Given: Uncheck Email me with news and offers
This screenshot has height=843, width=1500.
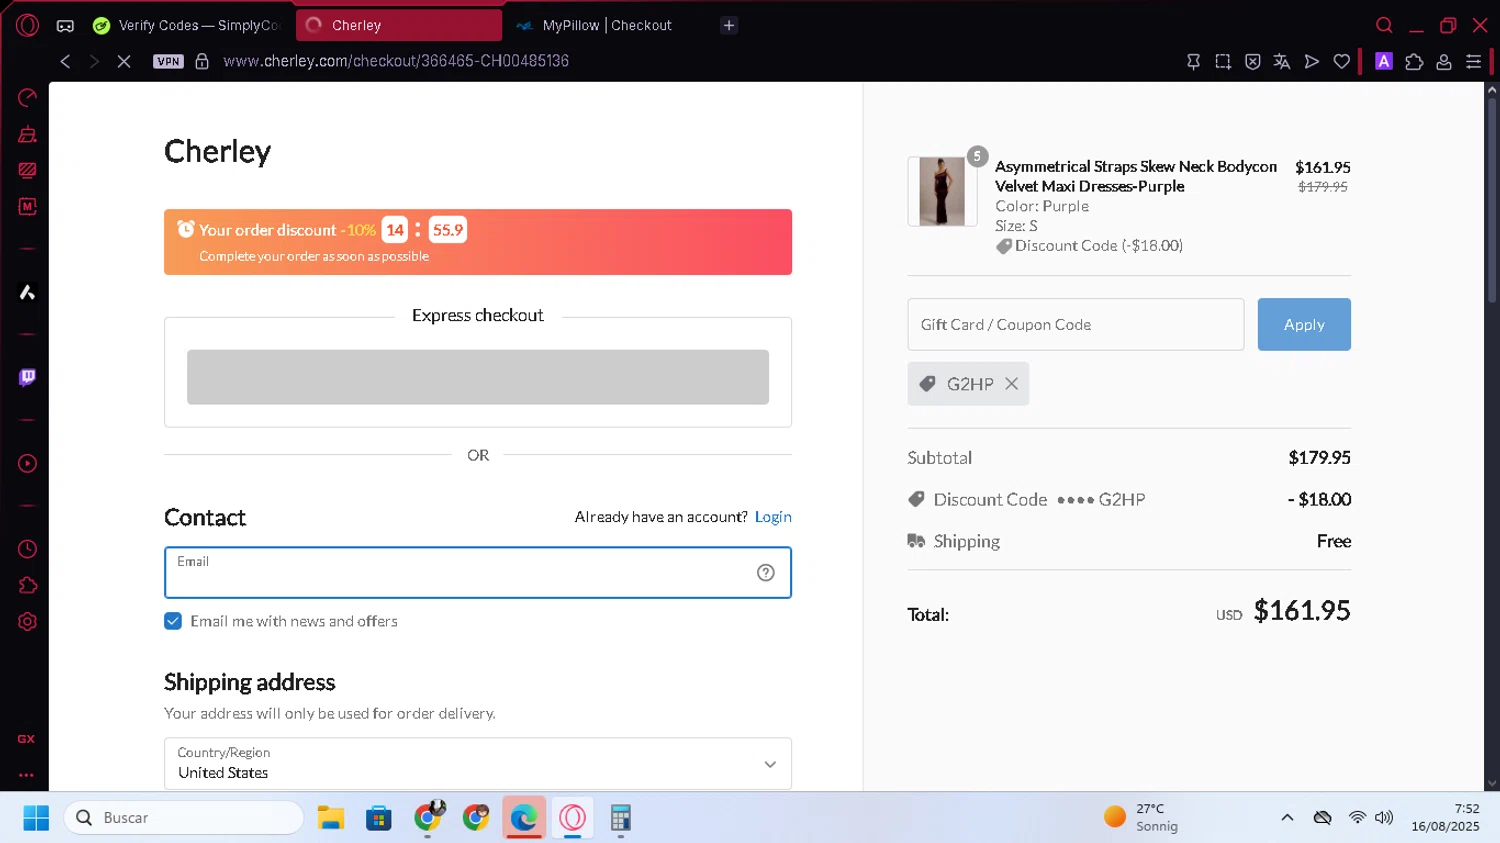Looking at the screenshot, I should (x=173, y=621).
